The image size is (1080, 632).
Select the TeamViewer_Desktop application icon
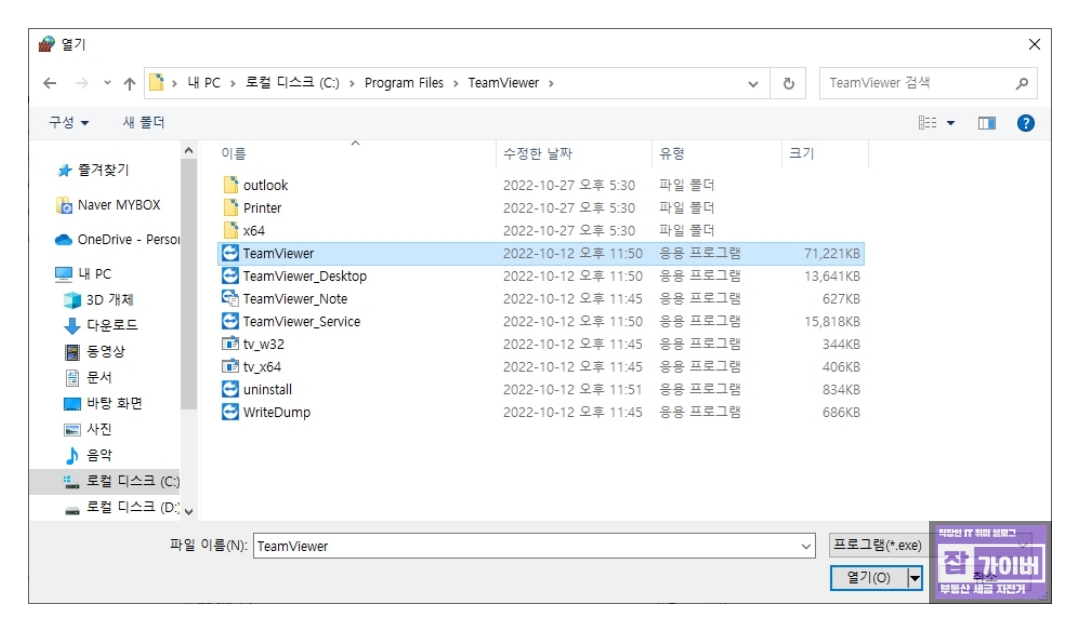point(230,275)
